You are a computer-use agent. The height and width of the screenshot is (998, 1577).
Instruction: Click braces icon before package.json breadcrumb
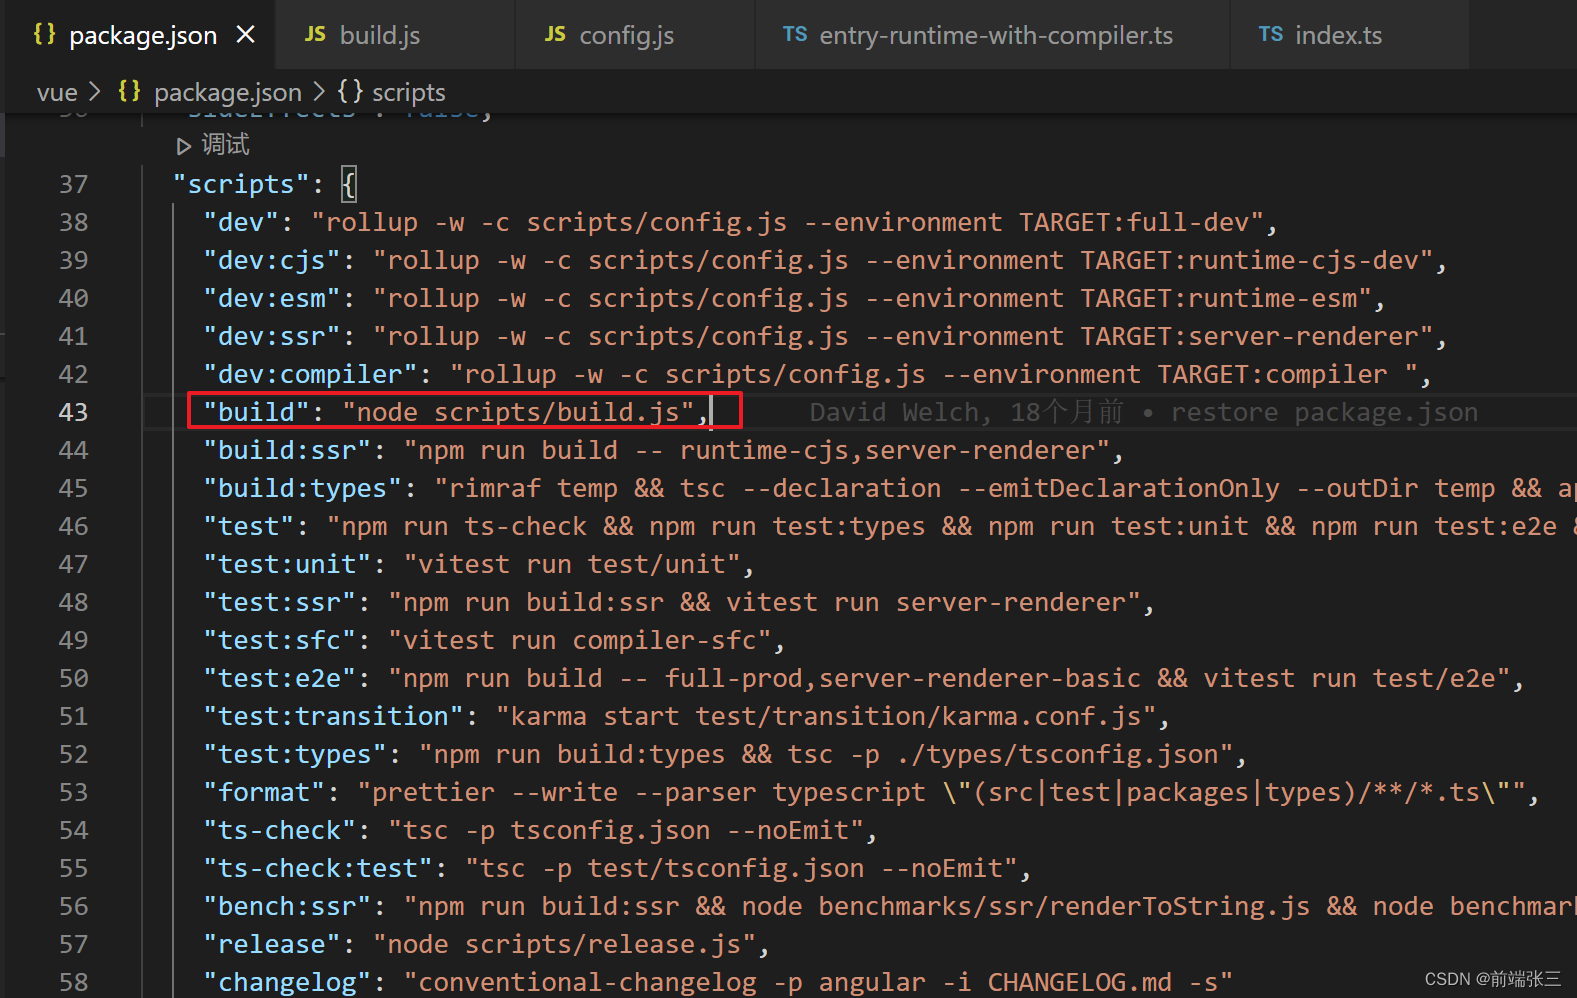129,91
